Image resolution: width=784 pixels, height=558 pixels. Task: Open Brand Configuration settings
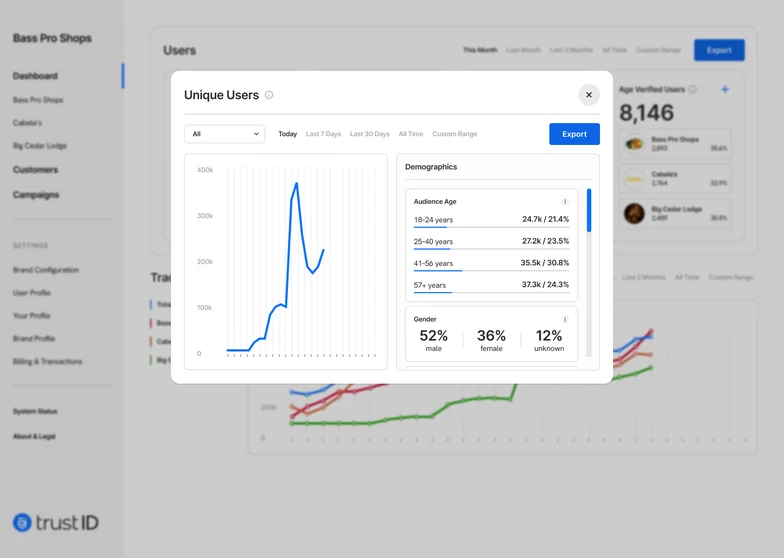point(46,270)
